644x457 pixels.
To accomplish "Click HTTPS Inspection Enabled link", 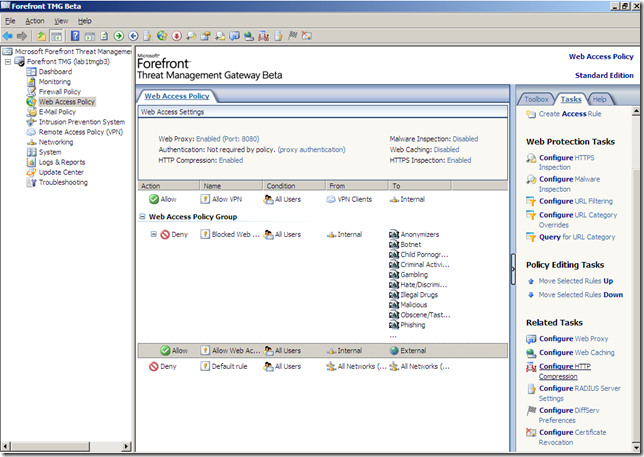I will (x=459, y=160).
